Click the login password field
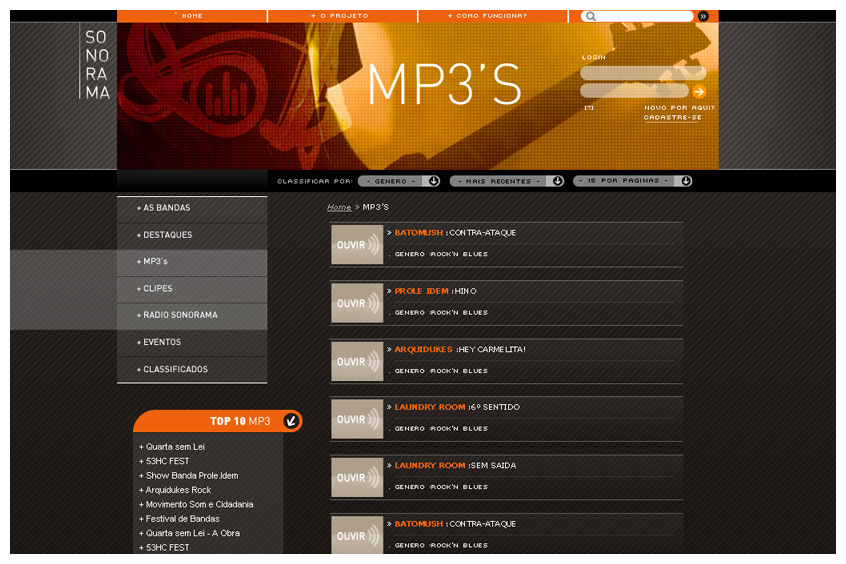Viewport: 846px width, 564px height. point(634,91)
